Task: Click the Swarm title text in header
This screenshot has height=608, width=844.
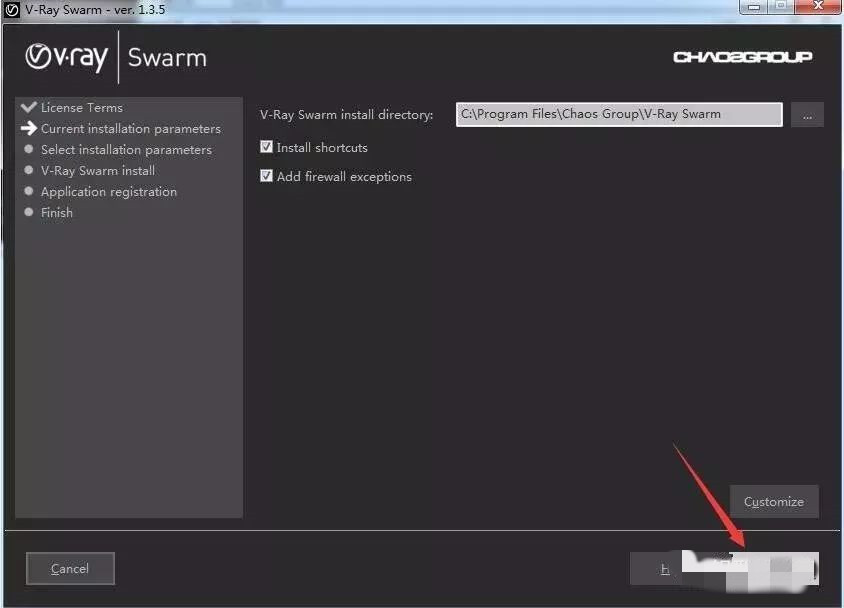Action: [167, 57]
